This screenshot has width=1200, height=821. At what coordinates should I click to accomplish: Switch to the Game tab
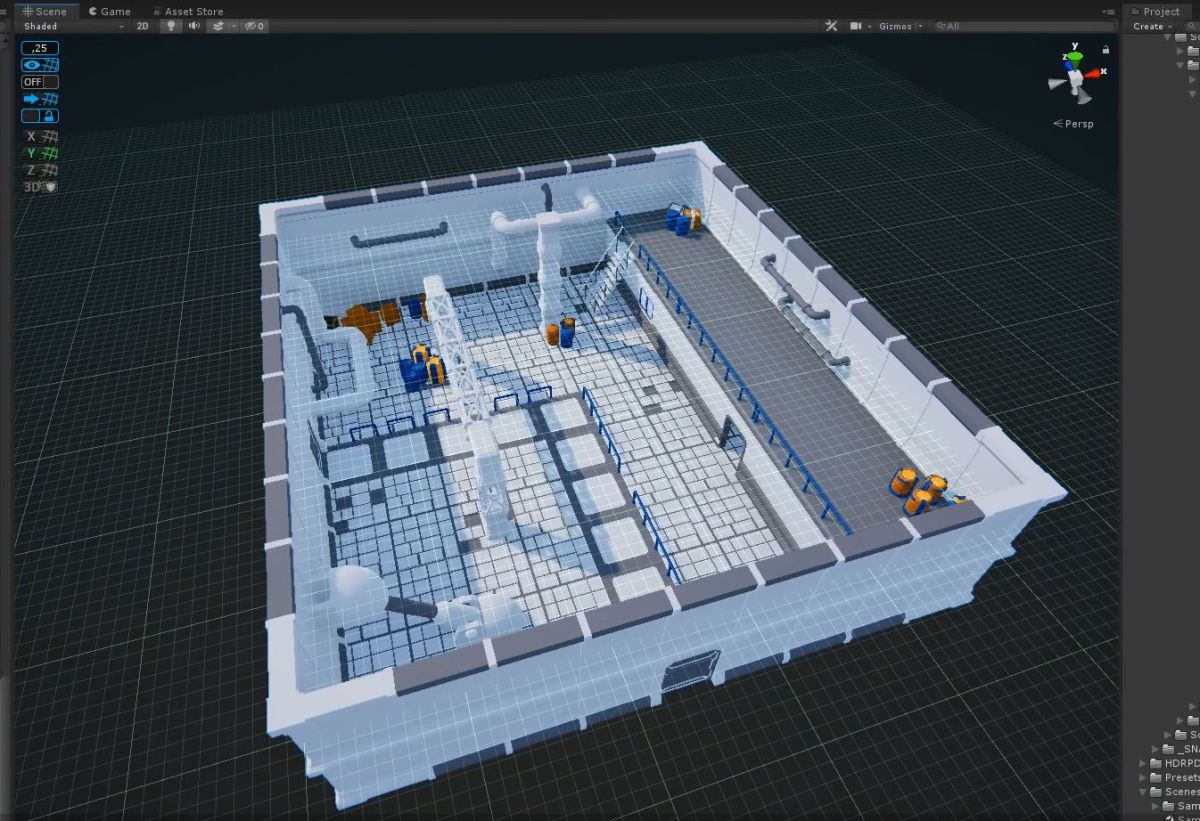tap(110, 11)
